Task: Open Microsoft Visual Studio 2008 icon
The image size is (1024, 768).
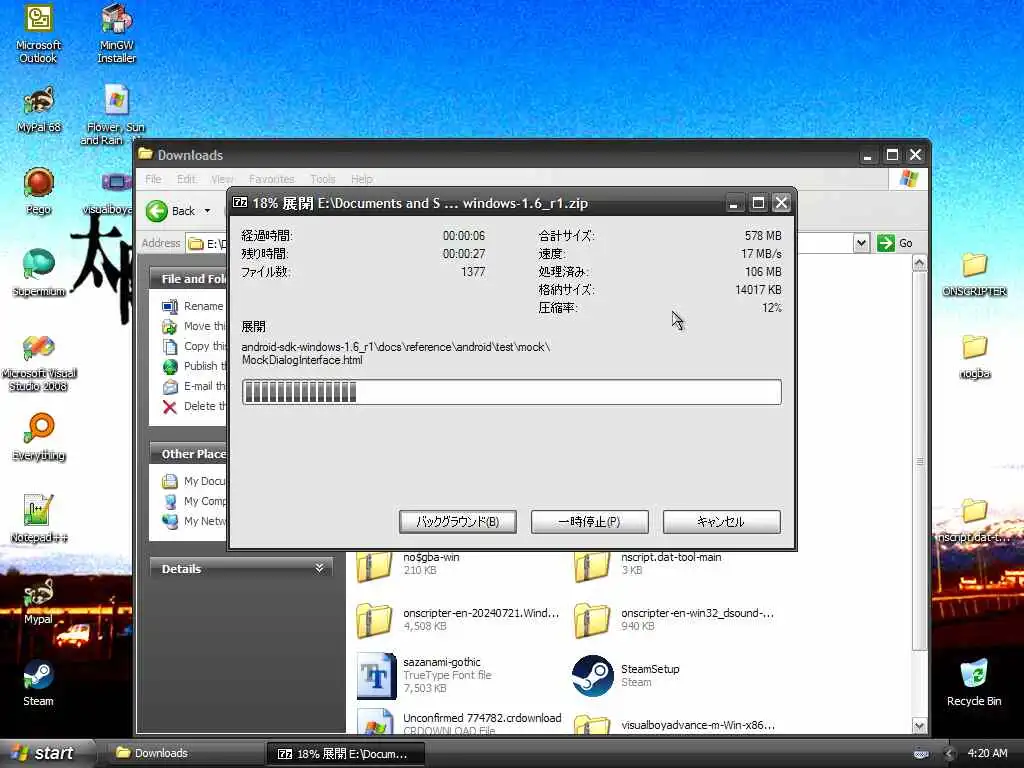Action: (39, 362)
